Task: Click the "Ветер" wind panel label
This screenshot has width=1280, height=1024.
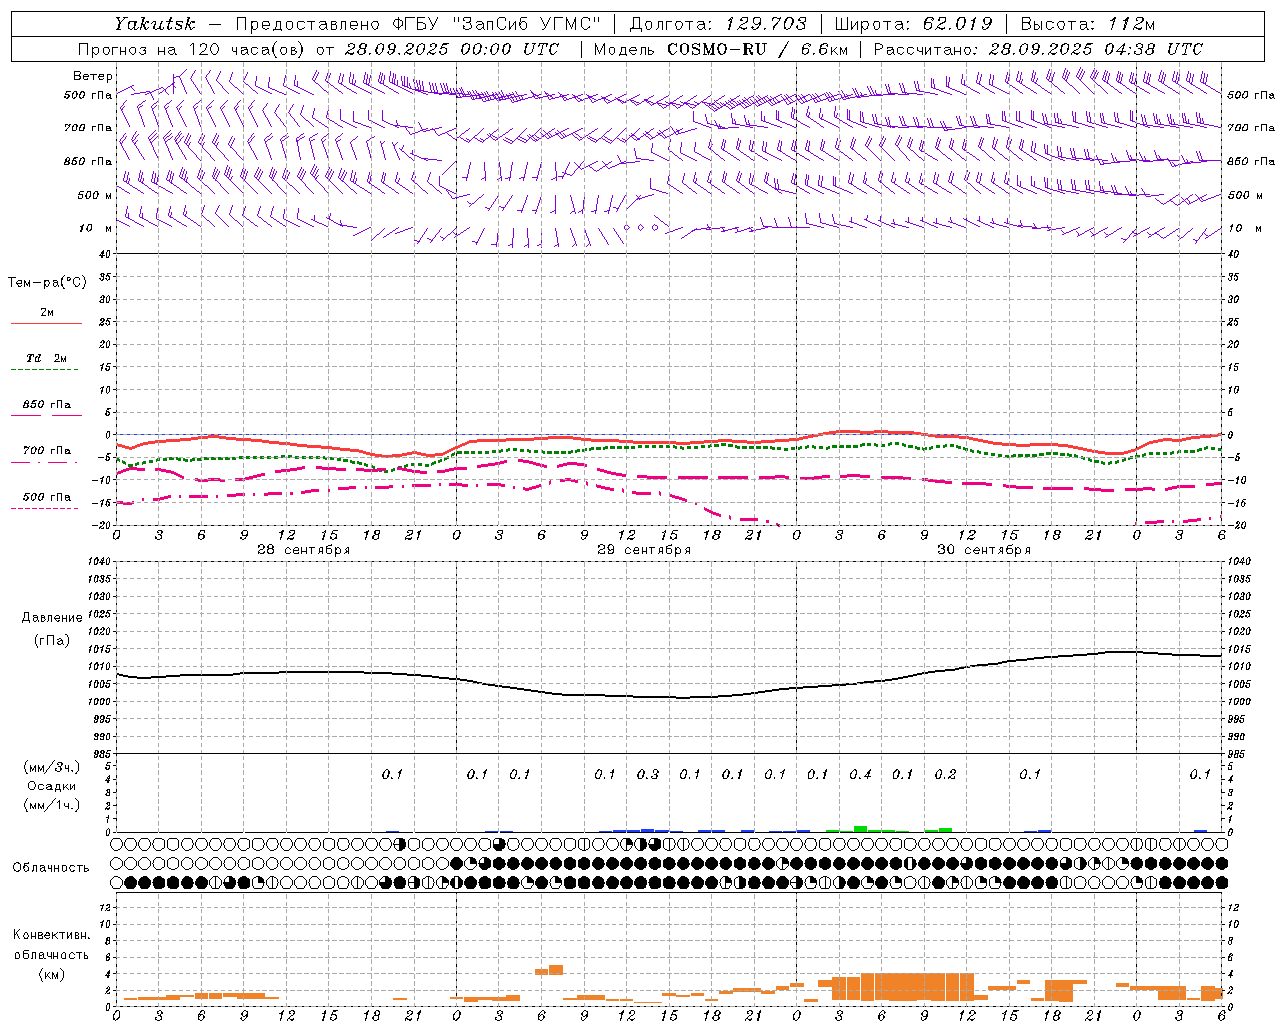Action: (x=93, y=76)
